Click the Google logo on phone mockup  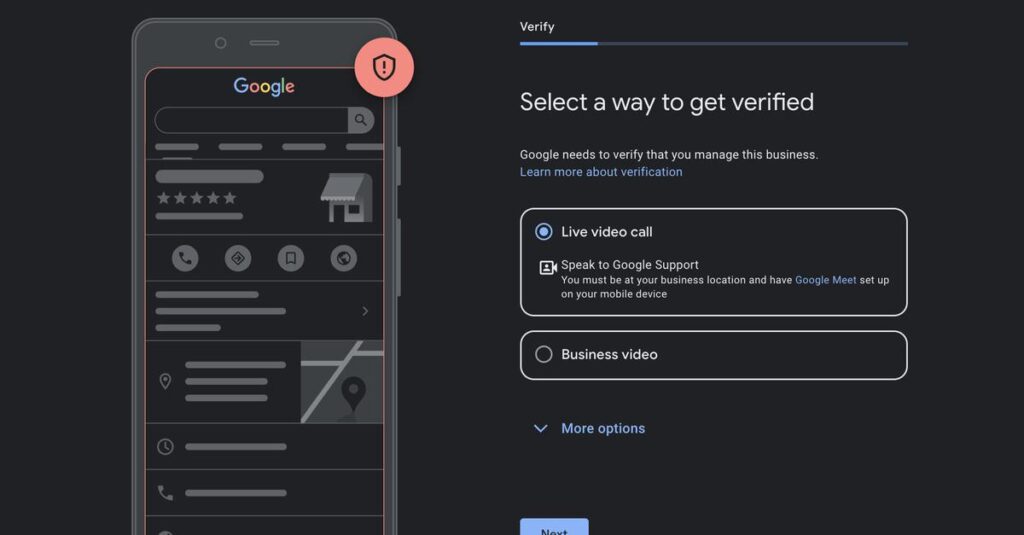click(264, 86)
